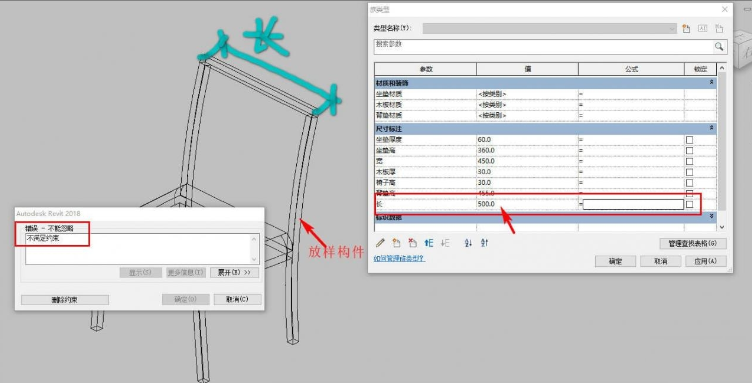Click the 锁定 column header
Image resolution: width=752 pixels, height=383 pixels.
pos(700,69)
